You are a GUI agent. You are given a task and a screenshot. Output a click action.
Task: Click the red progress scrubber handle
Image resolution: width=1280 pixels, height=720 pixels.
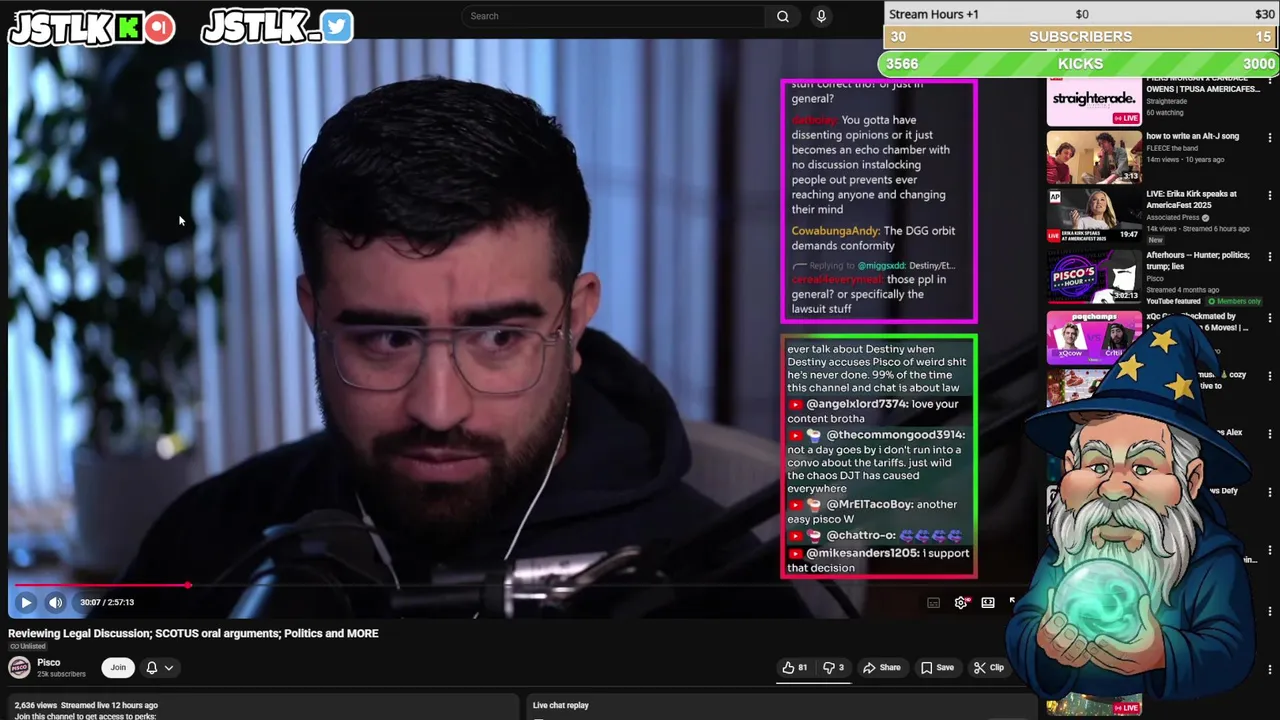click(x=188, y=585)
